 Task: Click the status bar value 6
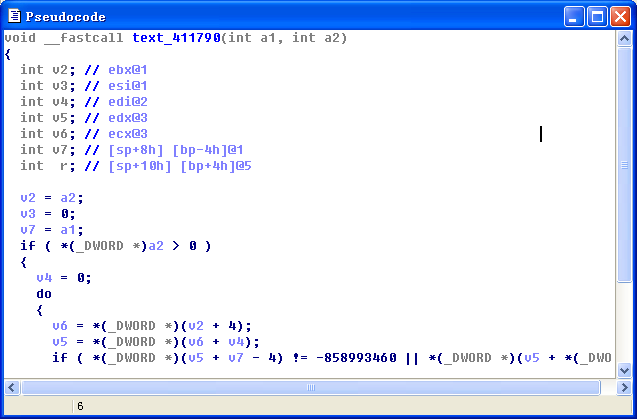coord(80,406)
